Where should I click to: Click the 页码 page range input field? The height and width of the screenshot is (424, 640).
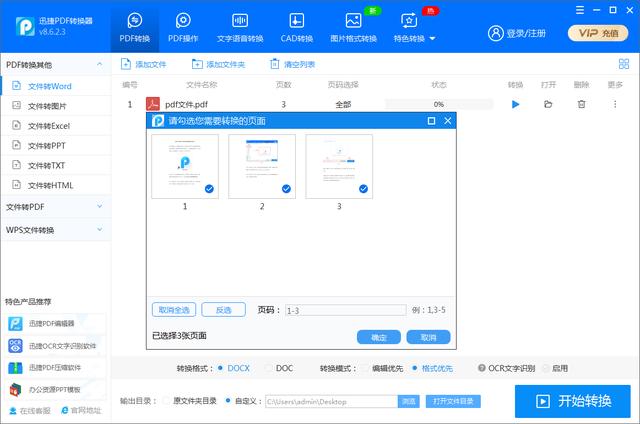(345, 310)
